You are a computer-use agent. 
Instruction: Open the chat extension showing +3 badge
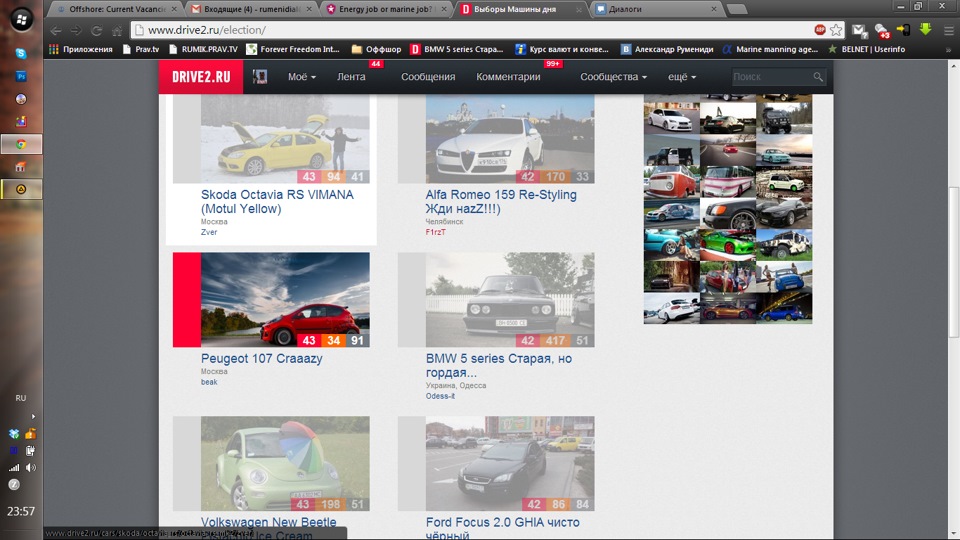coord(882,30)
